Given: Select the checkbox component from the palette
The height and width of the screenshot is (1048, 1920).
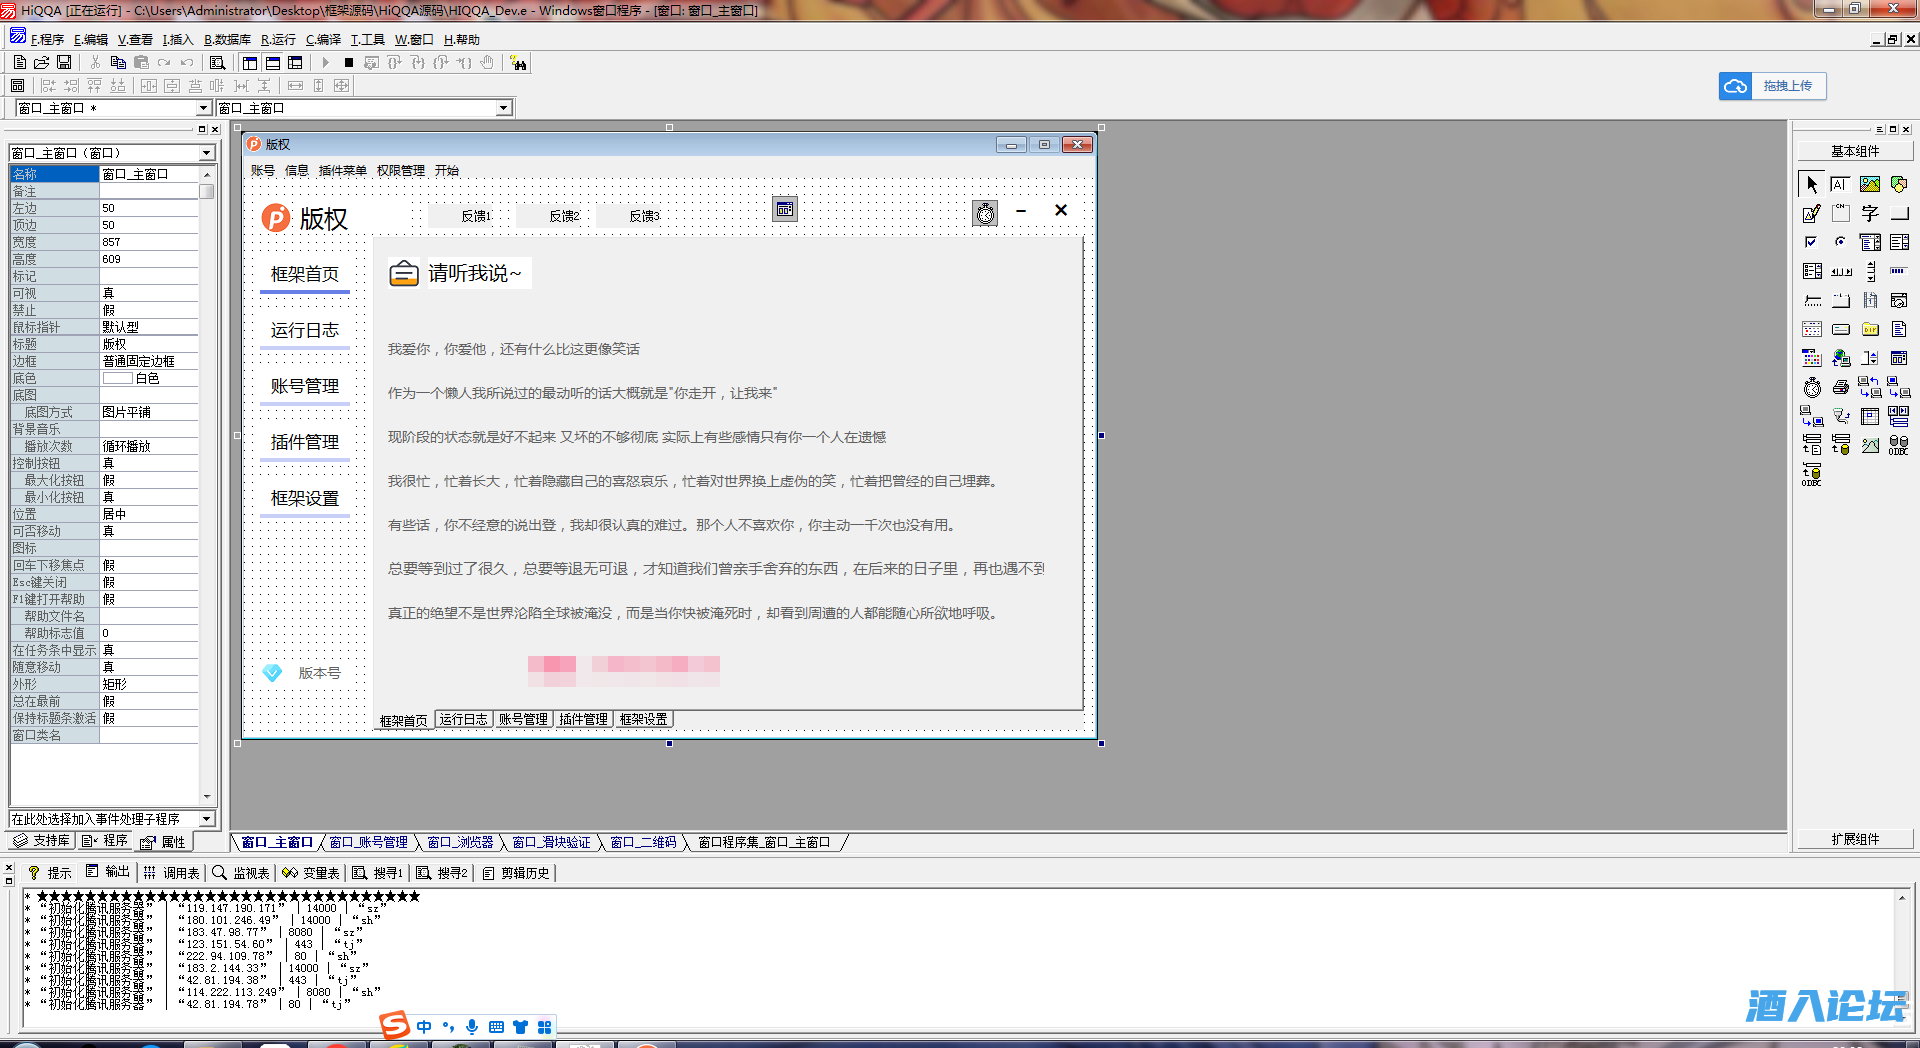Looking at the screenshot, I should click(x=1811, y=241).
